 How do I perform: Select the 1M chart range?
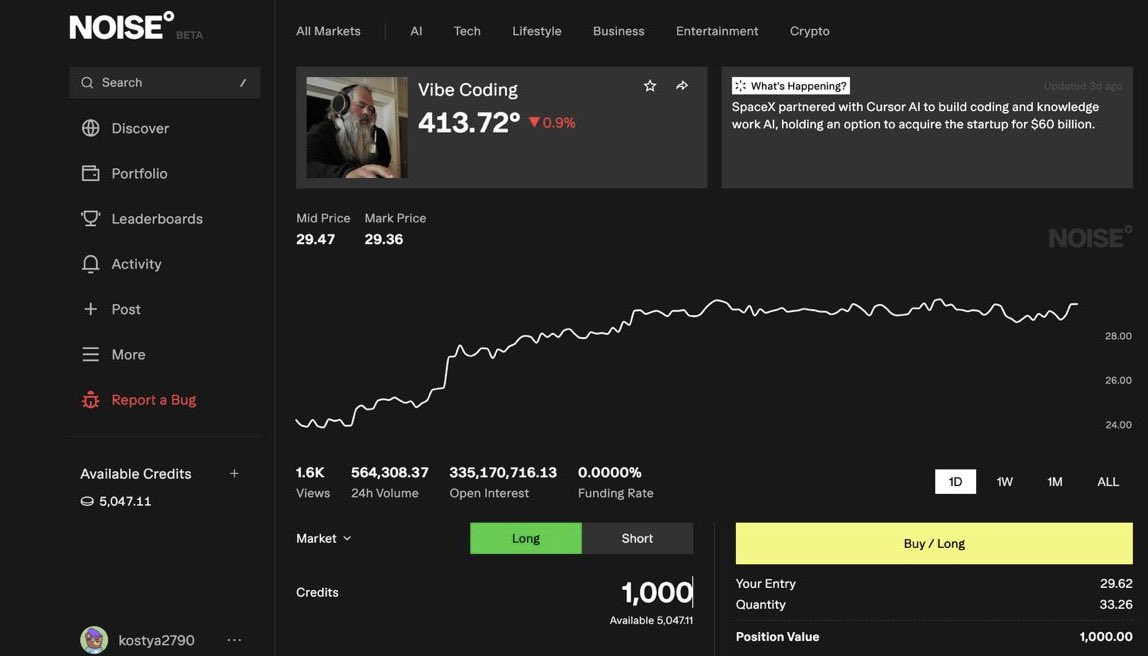[x=1054, y=482]
